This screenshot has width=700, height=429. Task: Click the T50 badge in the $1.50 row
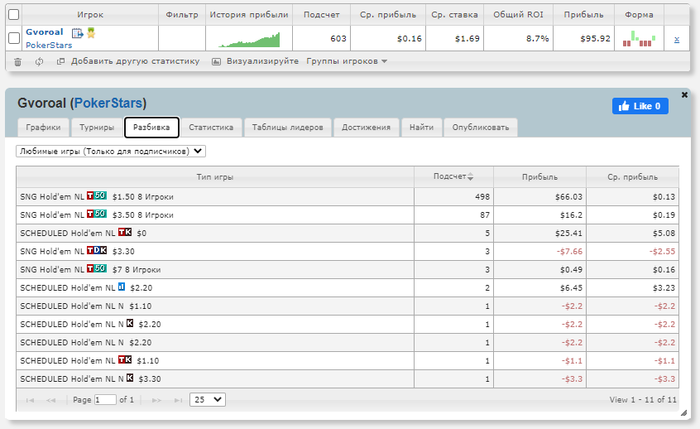(96, 196)
